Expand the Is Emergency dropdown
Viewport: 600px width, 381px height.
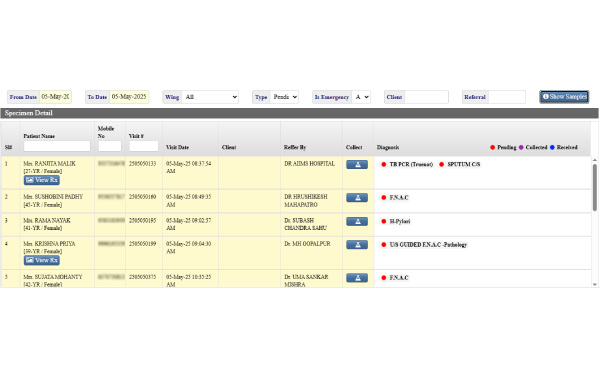[361, 97]
